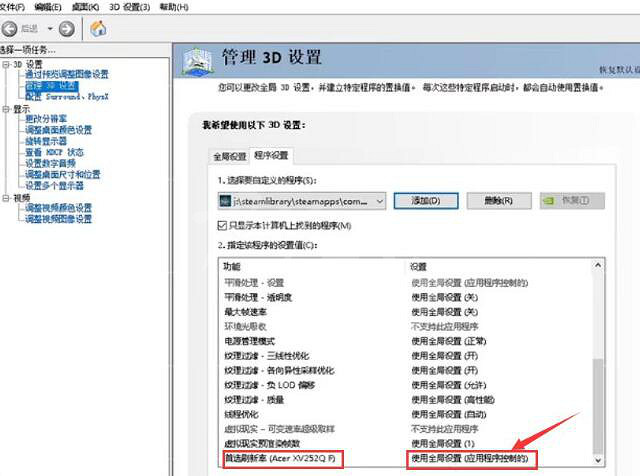640x476 pixels.
Task: Open 调整视频颜色设置 in the tree
Action: click(58, 208)
